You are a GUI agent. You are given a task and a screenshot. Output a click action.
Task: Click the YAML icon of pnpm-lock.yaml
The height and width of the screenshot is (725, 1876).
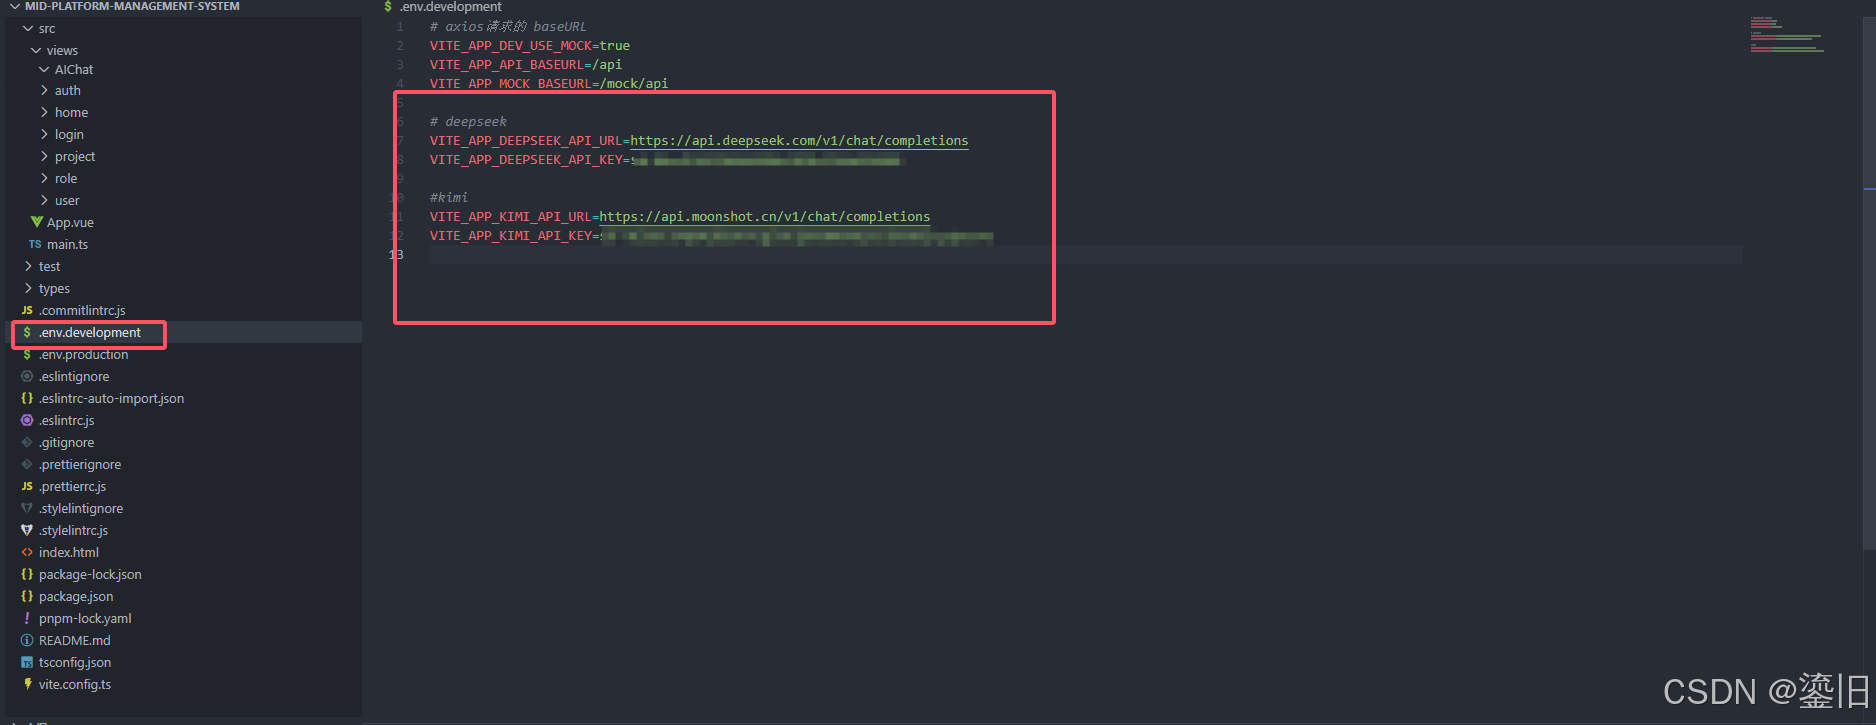(x=27, y=618)
